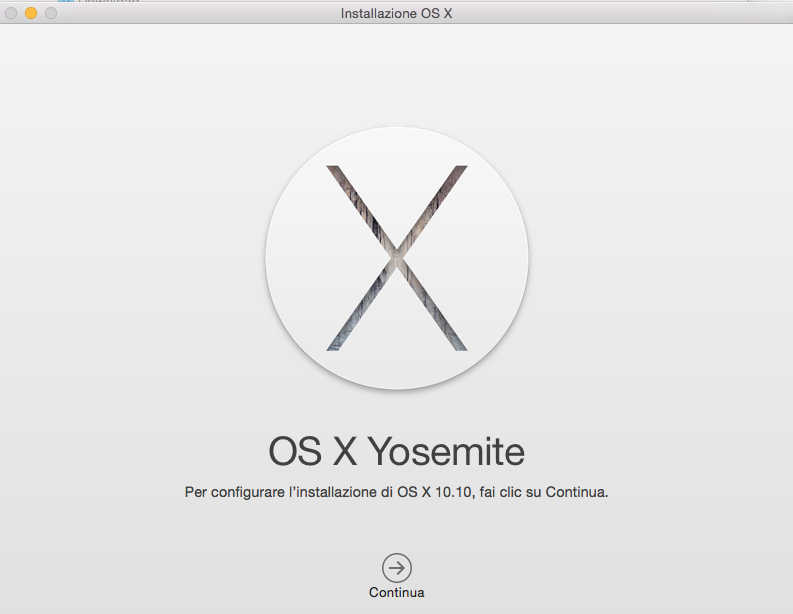Click the 'OS X Yosemite' heading text
This screenshot has height=614, width=793.
[396, 451]
